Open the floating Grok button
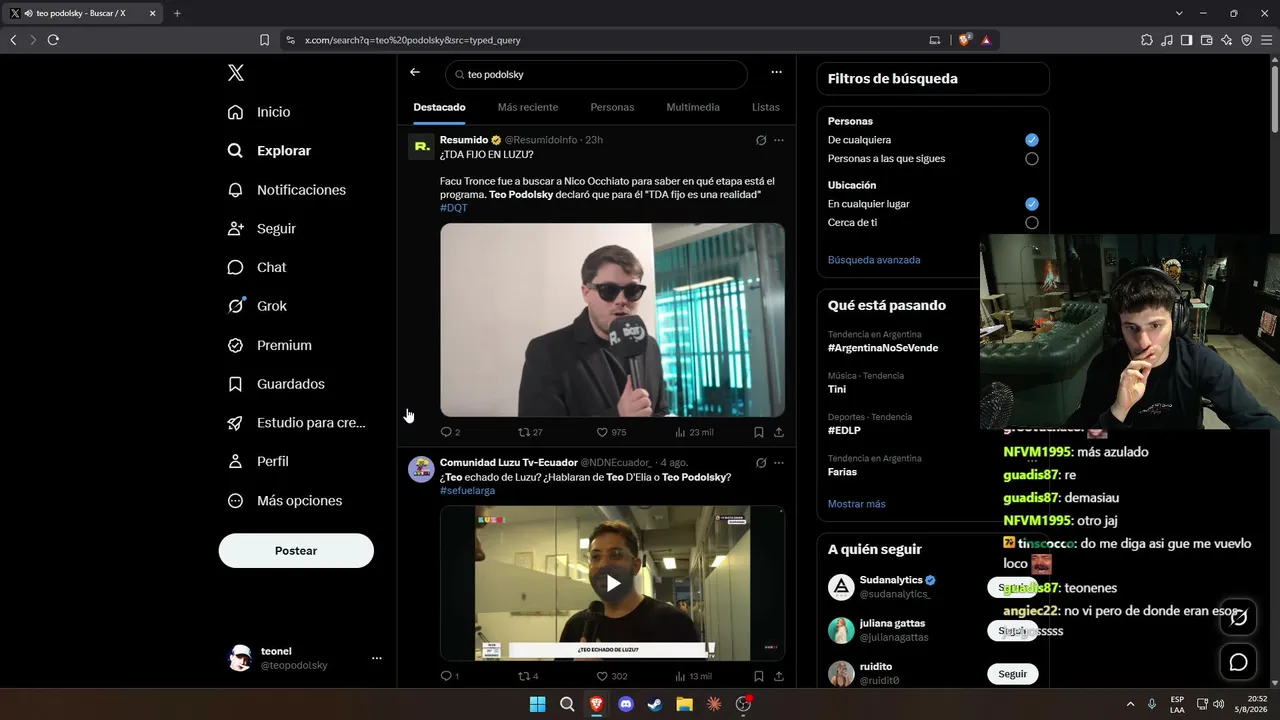This screenshot has height=720, width=1280. coord(1238,616)
